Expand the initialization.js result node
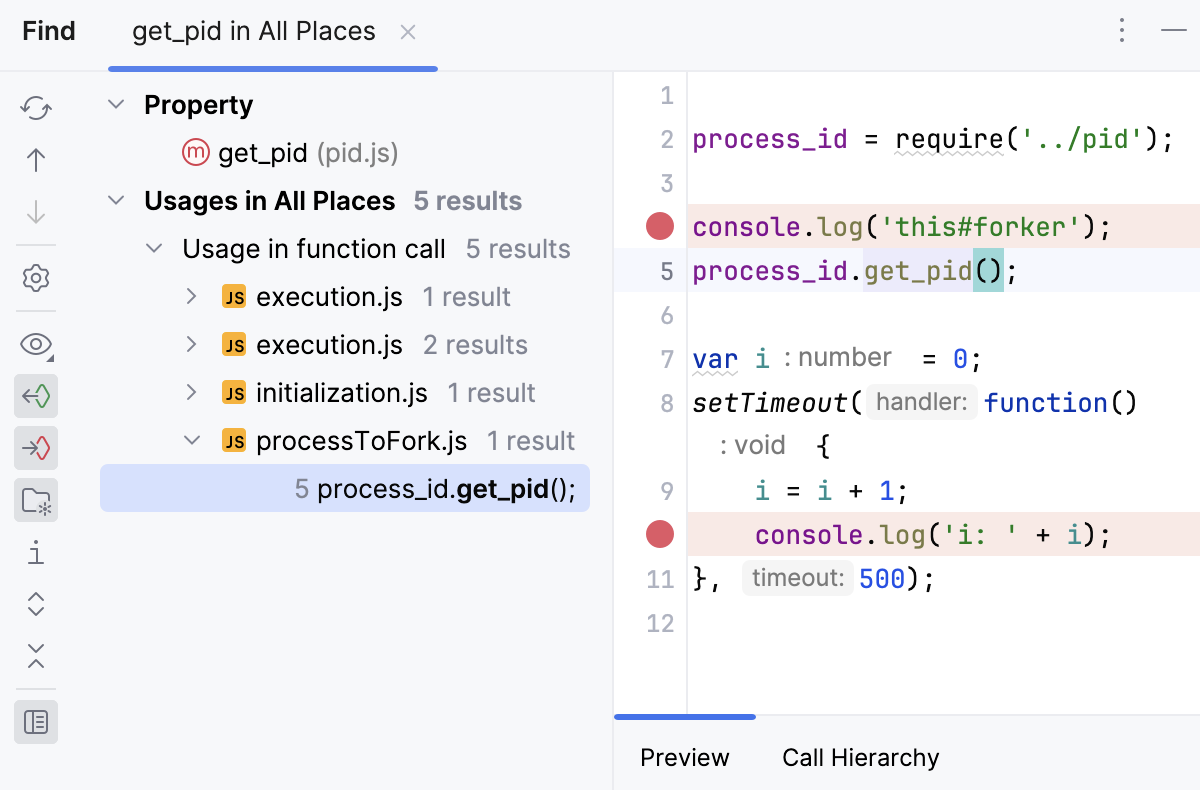 click(192, 393)
